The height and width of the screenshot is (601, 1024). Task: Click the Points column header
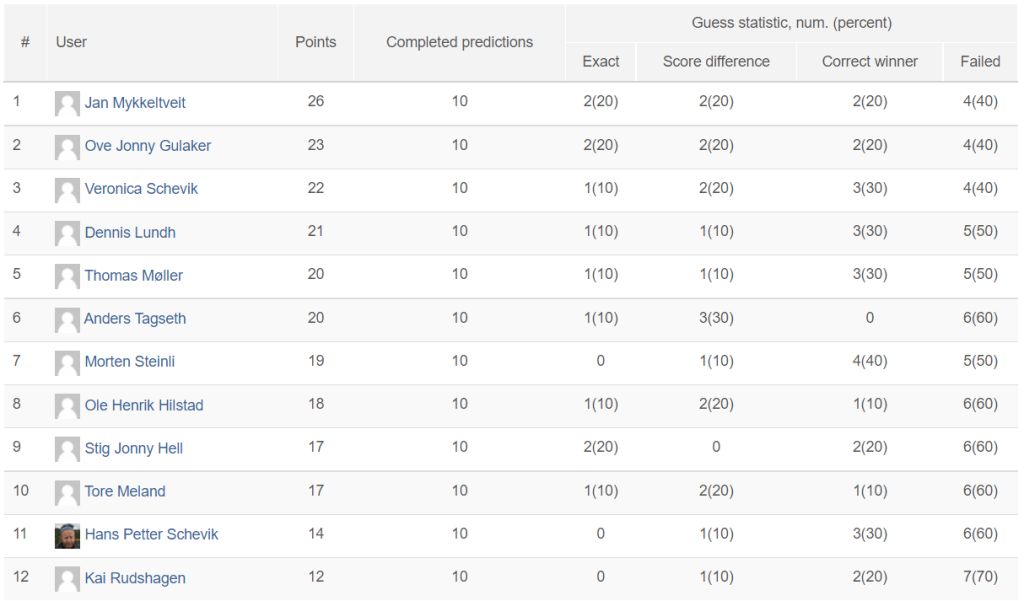(x=316, y=42)
